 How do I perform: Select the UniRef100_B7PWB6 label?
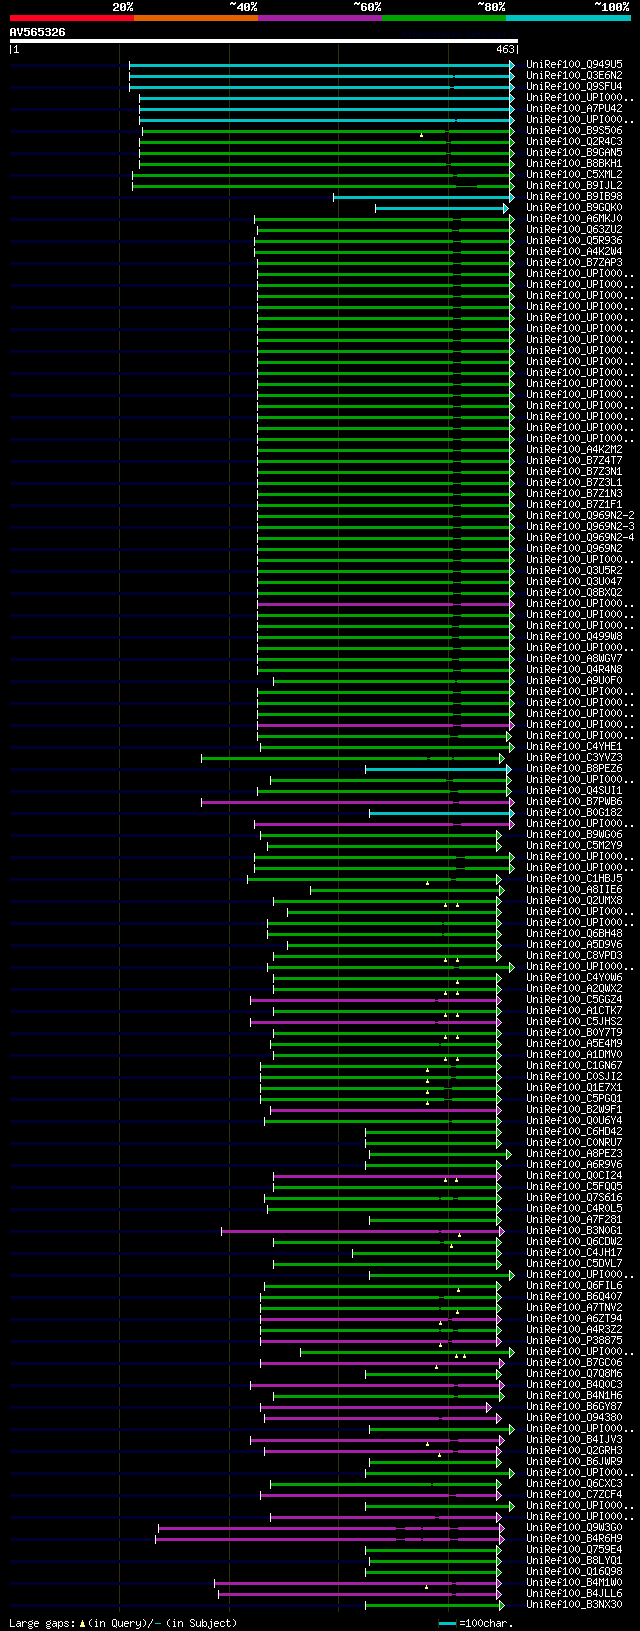(x=574, y=801)
